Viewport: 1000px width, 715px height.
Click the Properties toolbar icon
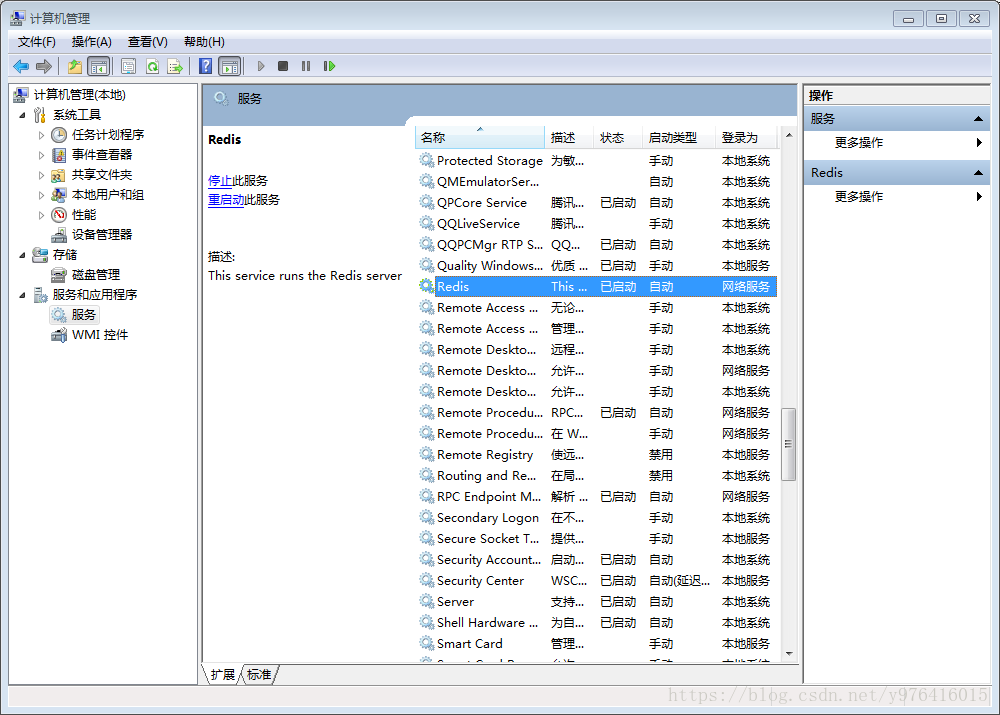(128, 66)
